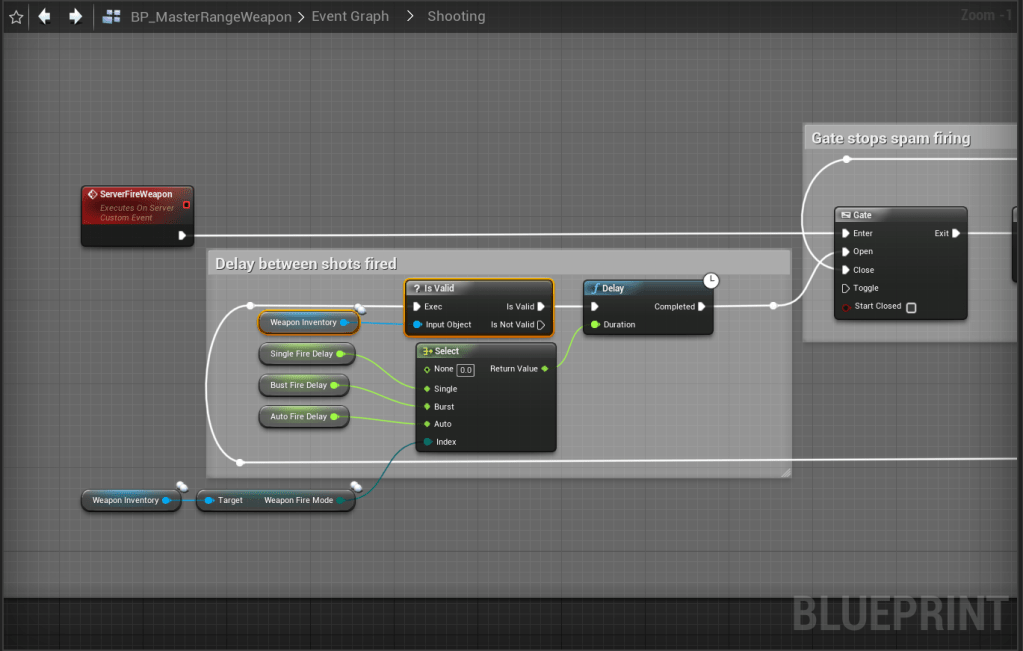Click the Select Index pin

[428, 442]
